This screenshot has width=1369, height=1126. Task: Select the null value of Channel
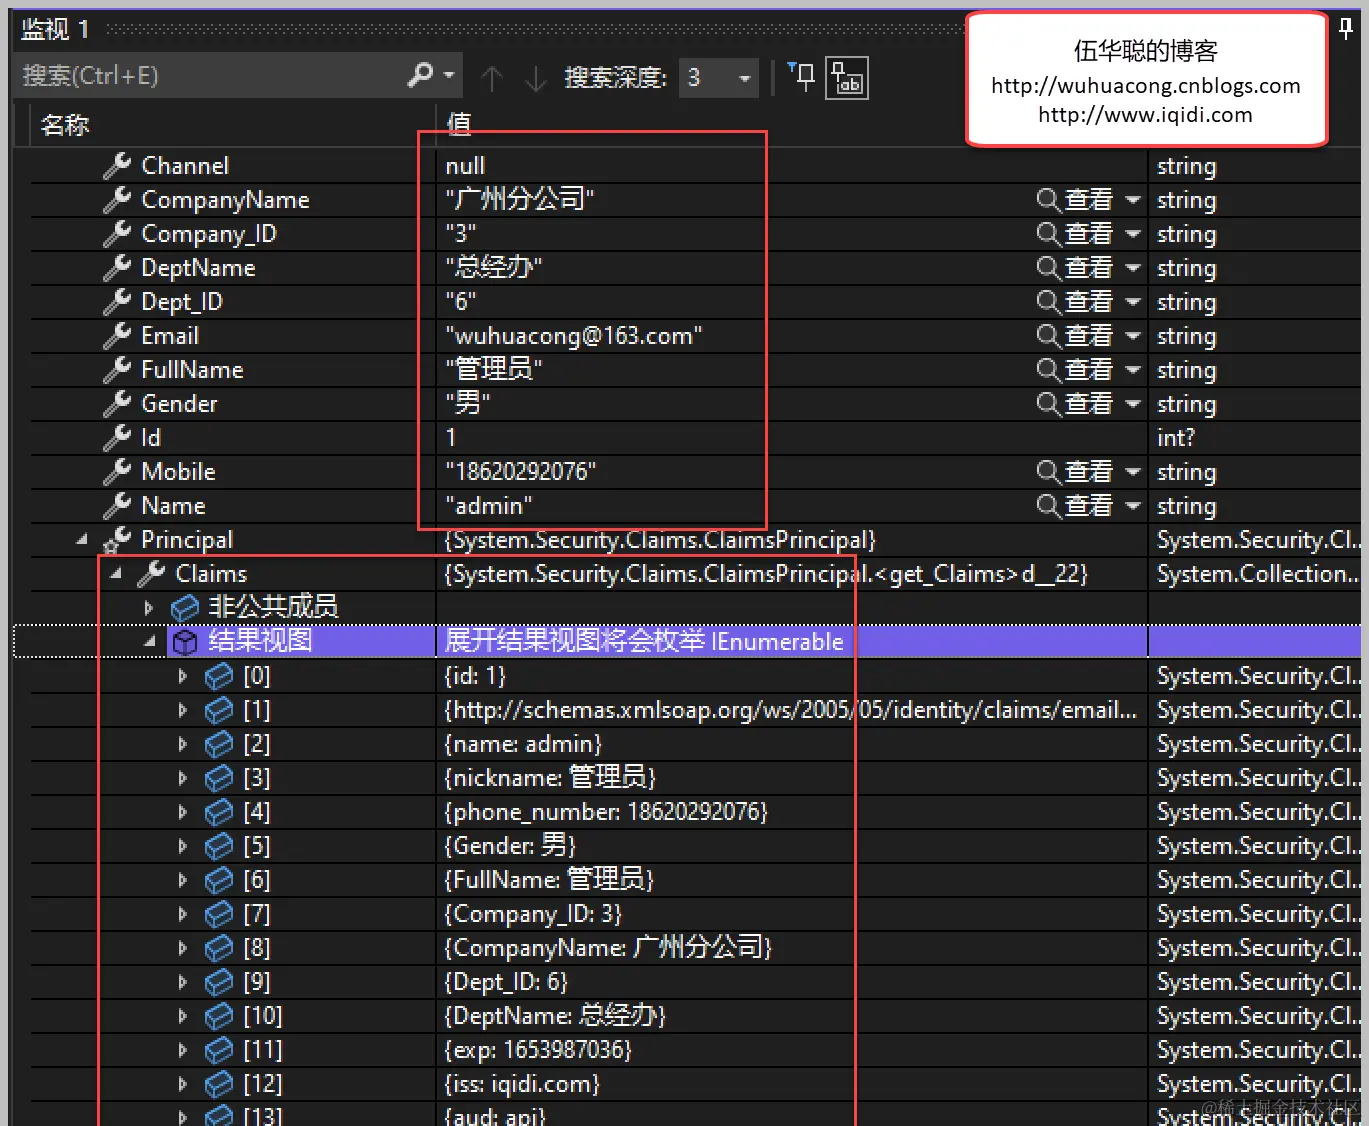click(x=465, y=166)
